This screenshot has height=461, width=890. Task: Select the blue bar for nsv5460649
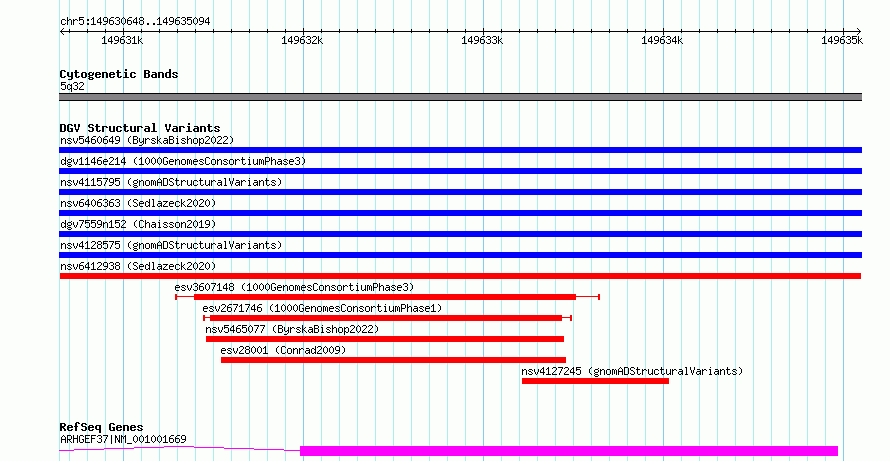(460, 150)
